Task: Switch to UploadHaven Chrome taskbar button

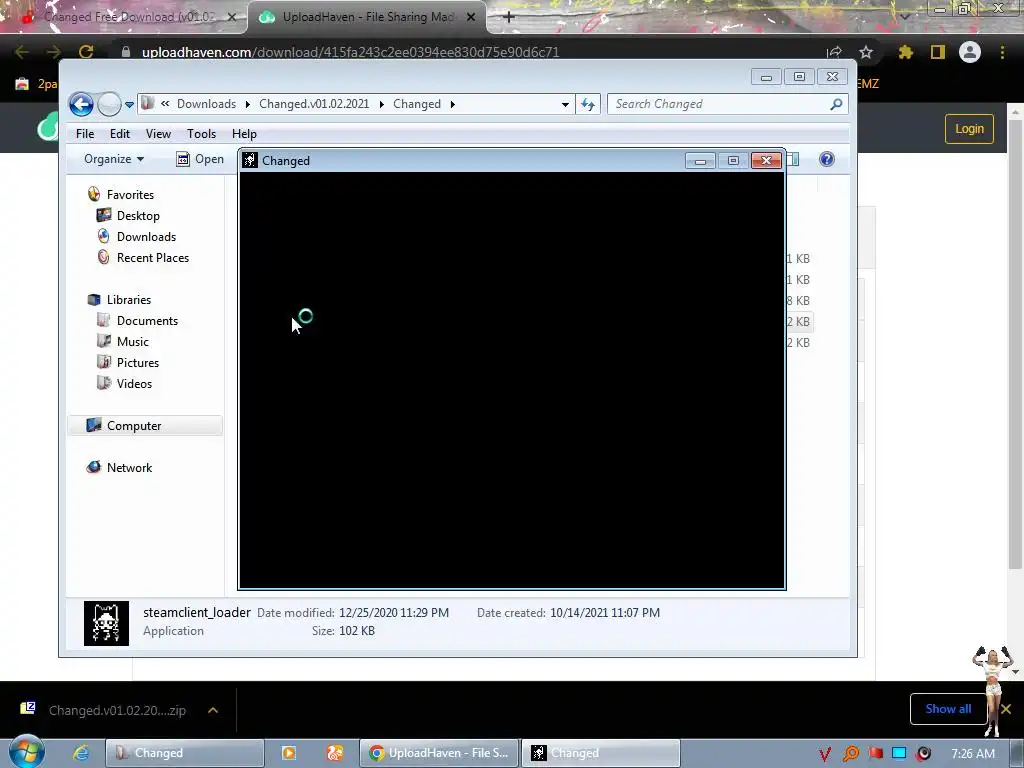Action: pos(439,753)
